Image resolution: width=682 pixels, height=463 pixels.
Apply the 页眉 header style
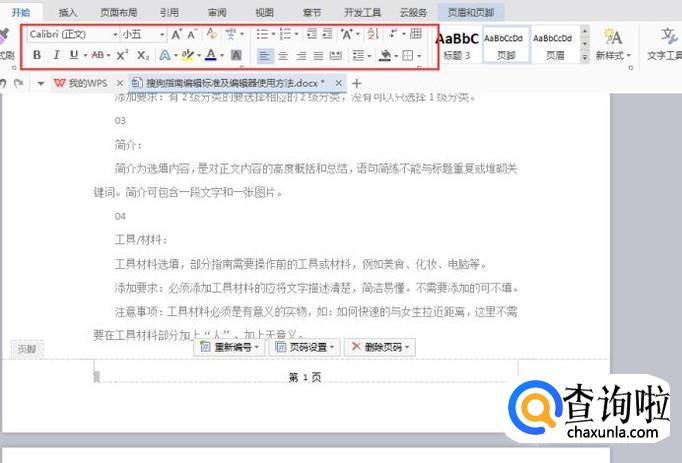point(555,44)
